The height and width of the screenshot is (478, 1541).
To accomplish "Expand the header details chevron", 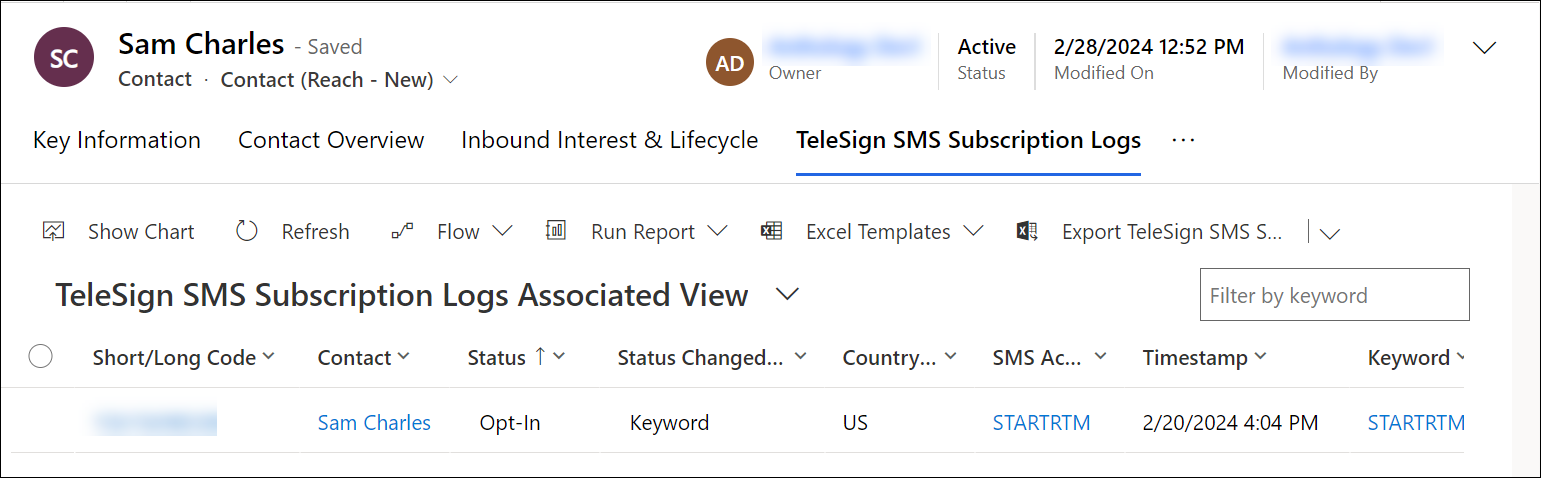I will click(x=1485, y=48).
